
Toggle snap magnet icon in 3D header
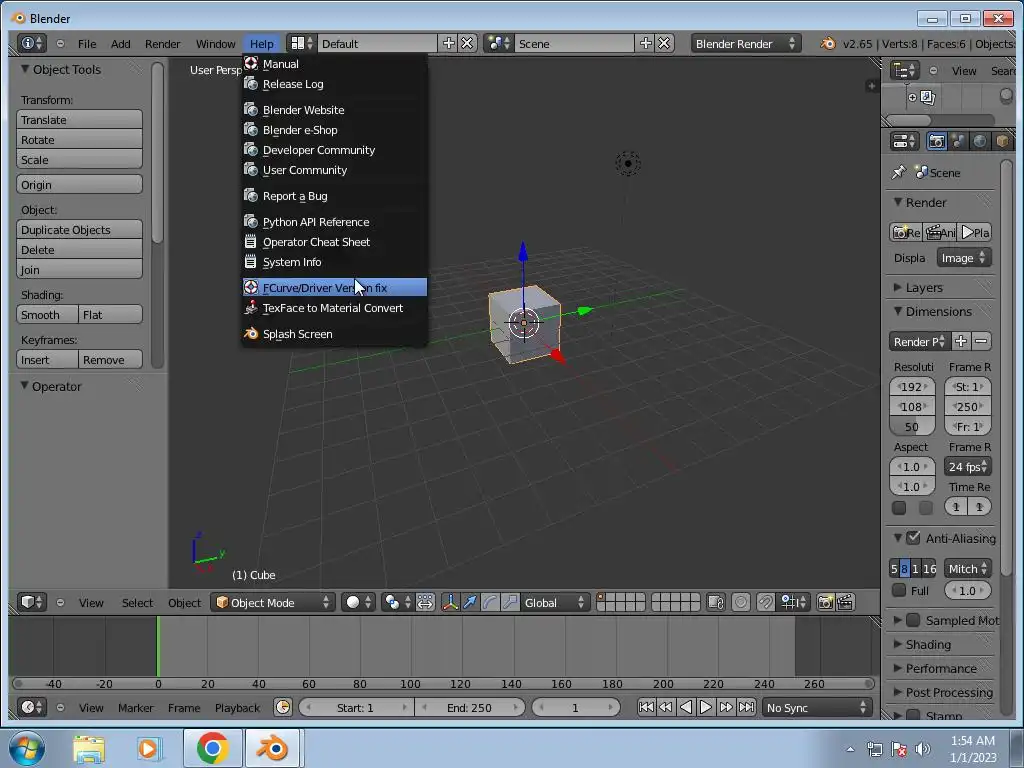[765, 602]
